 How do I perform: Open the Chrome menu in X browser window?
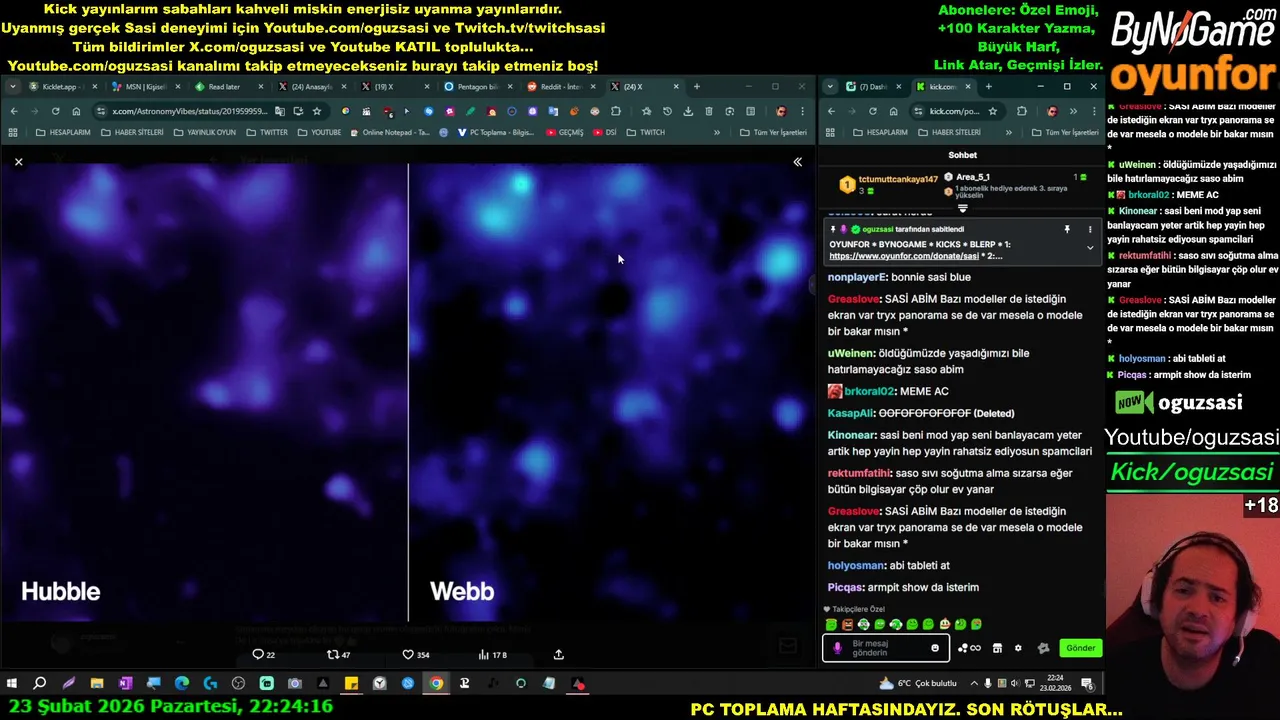click(x=802, y=111)
